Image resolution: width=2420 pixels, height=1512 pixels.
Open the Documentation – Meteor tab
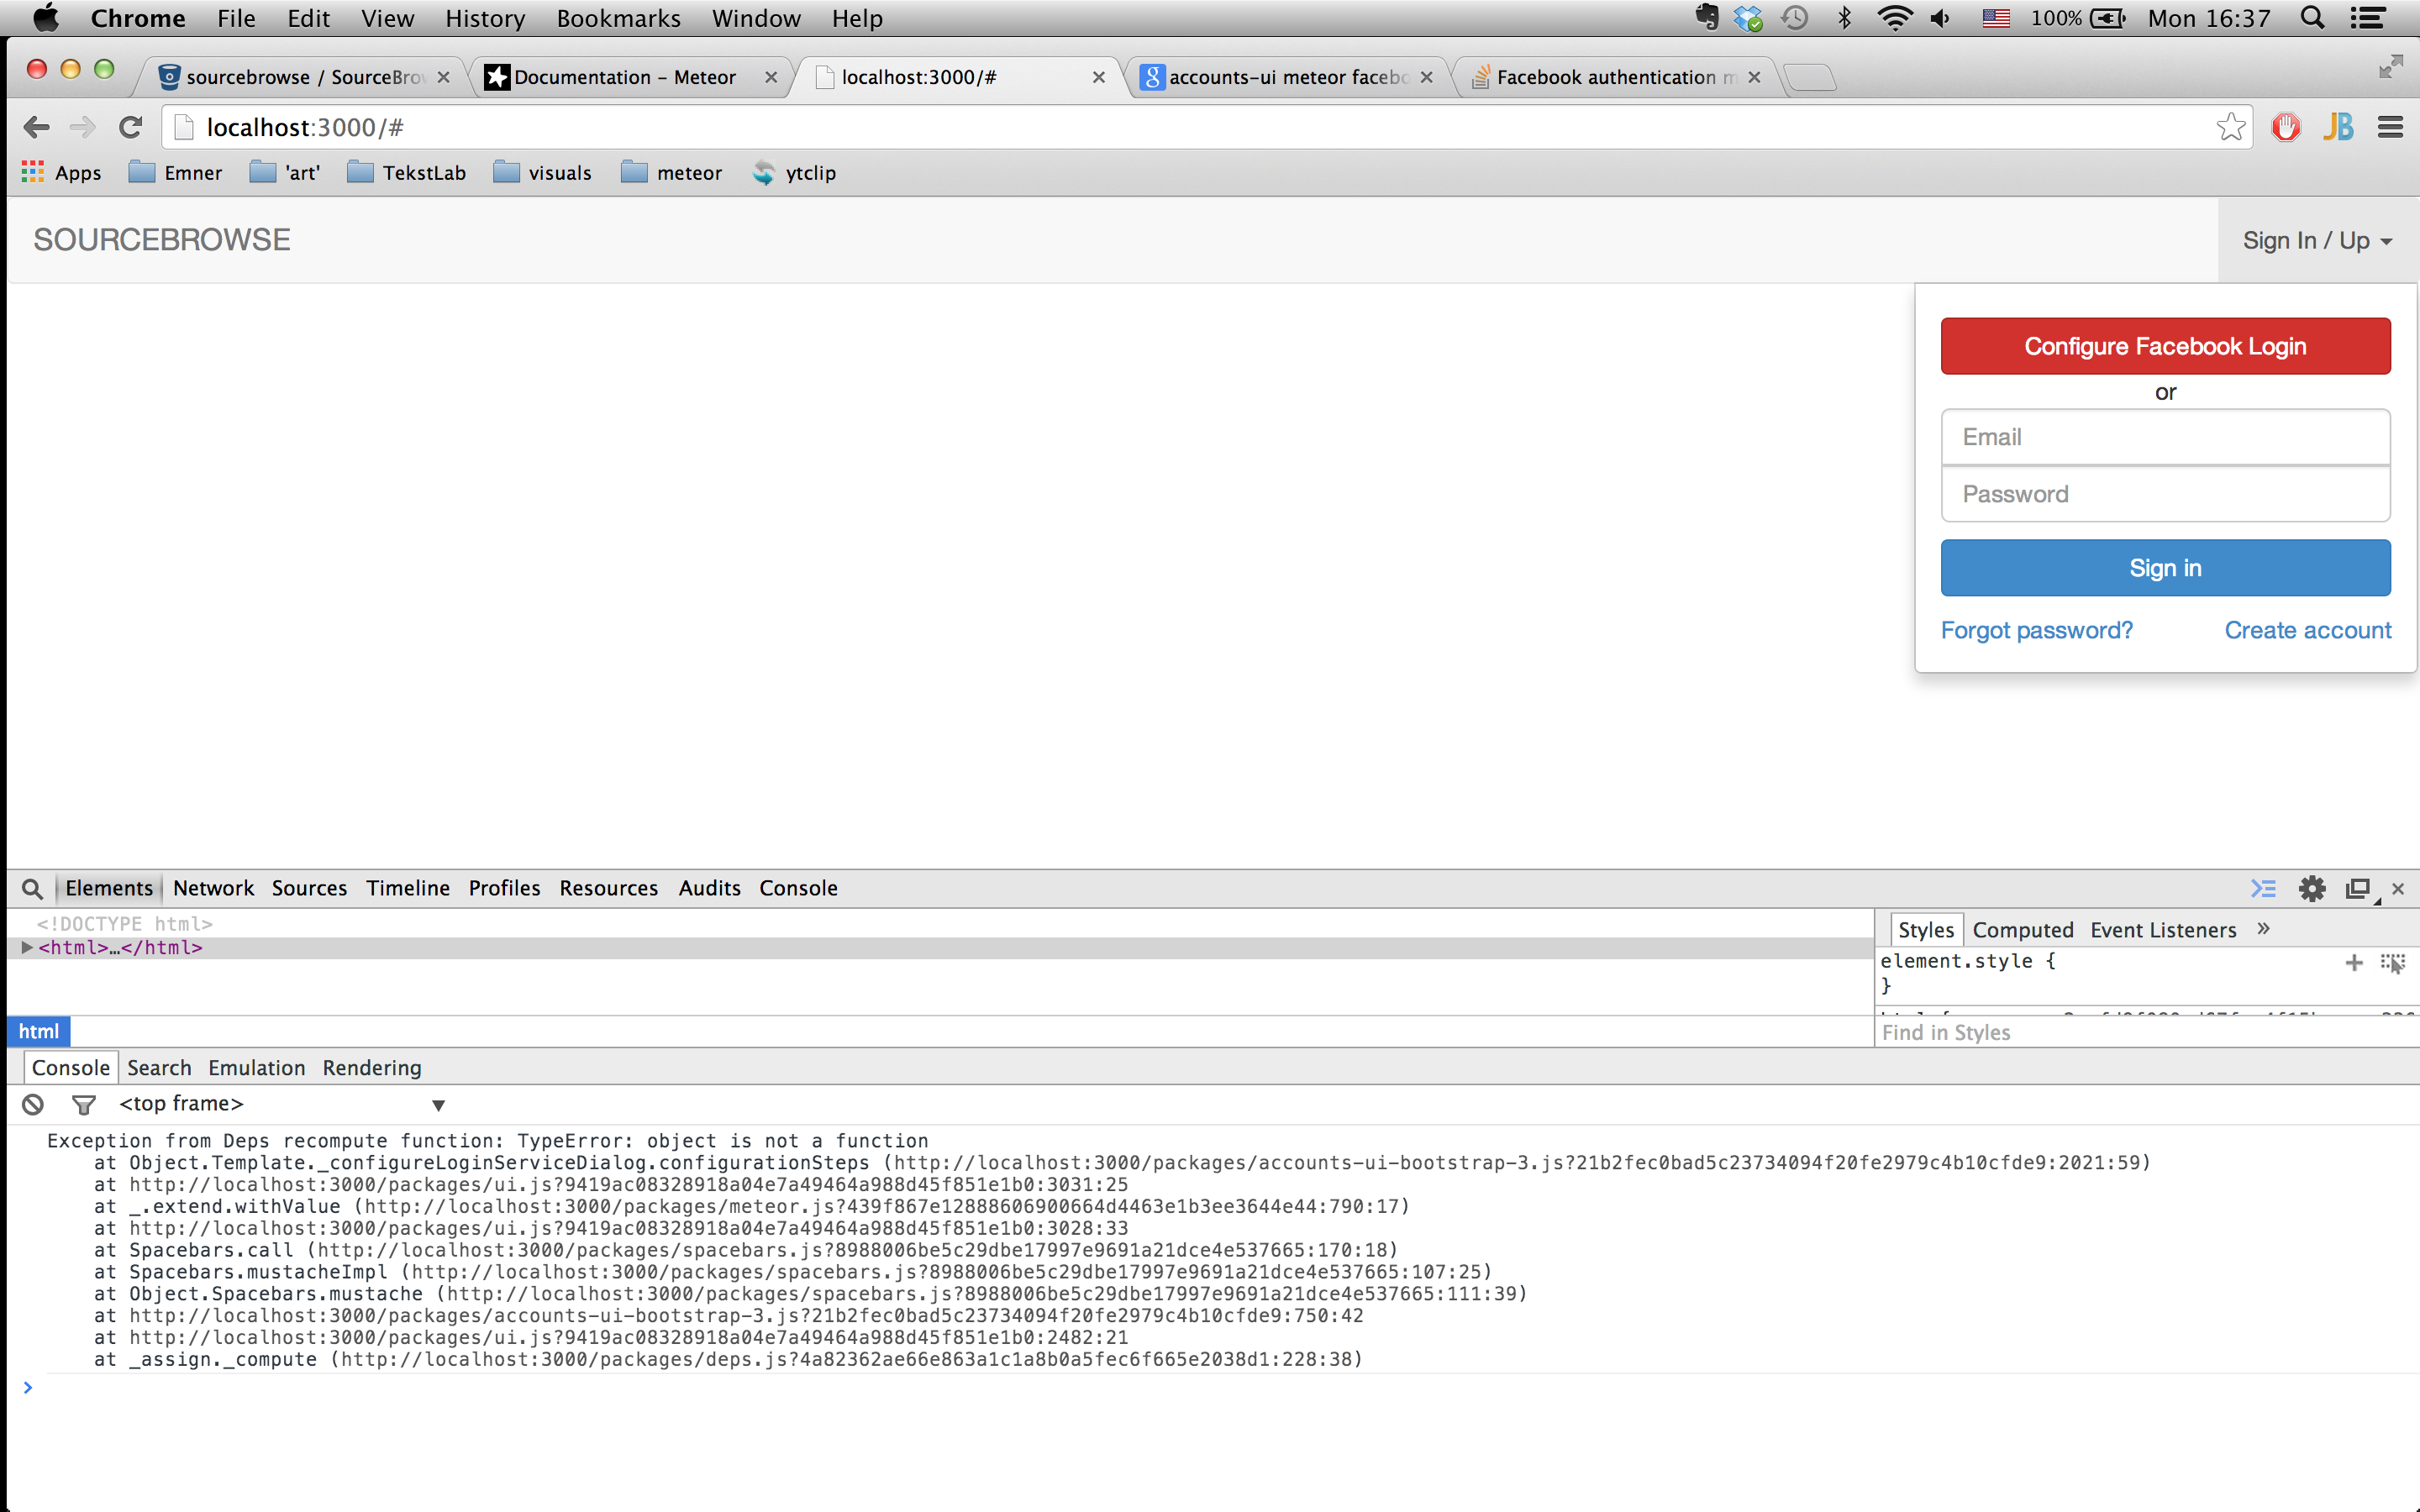[x=625, y=77]
